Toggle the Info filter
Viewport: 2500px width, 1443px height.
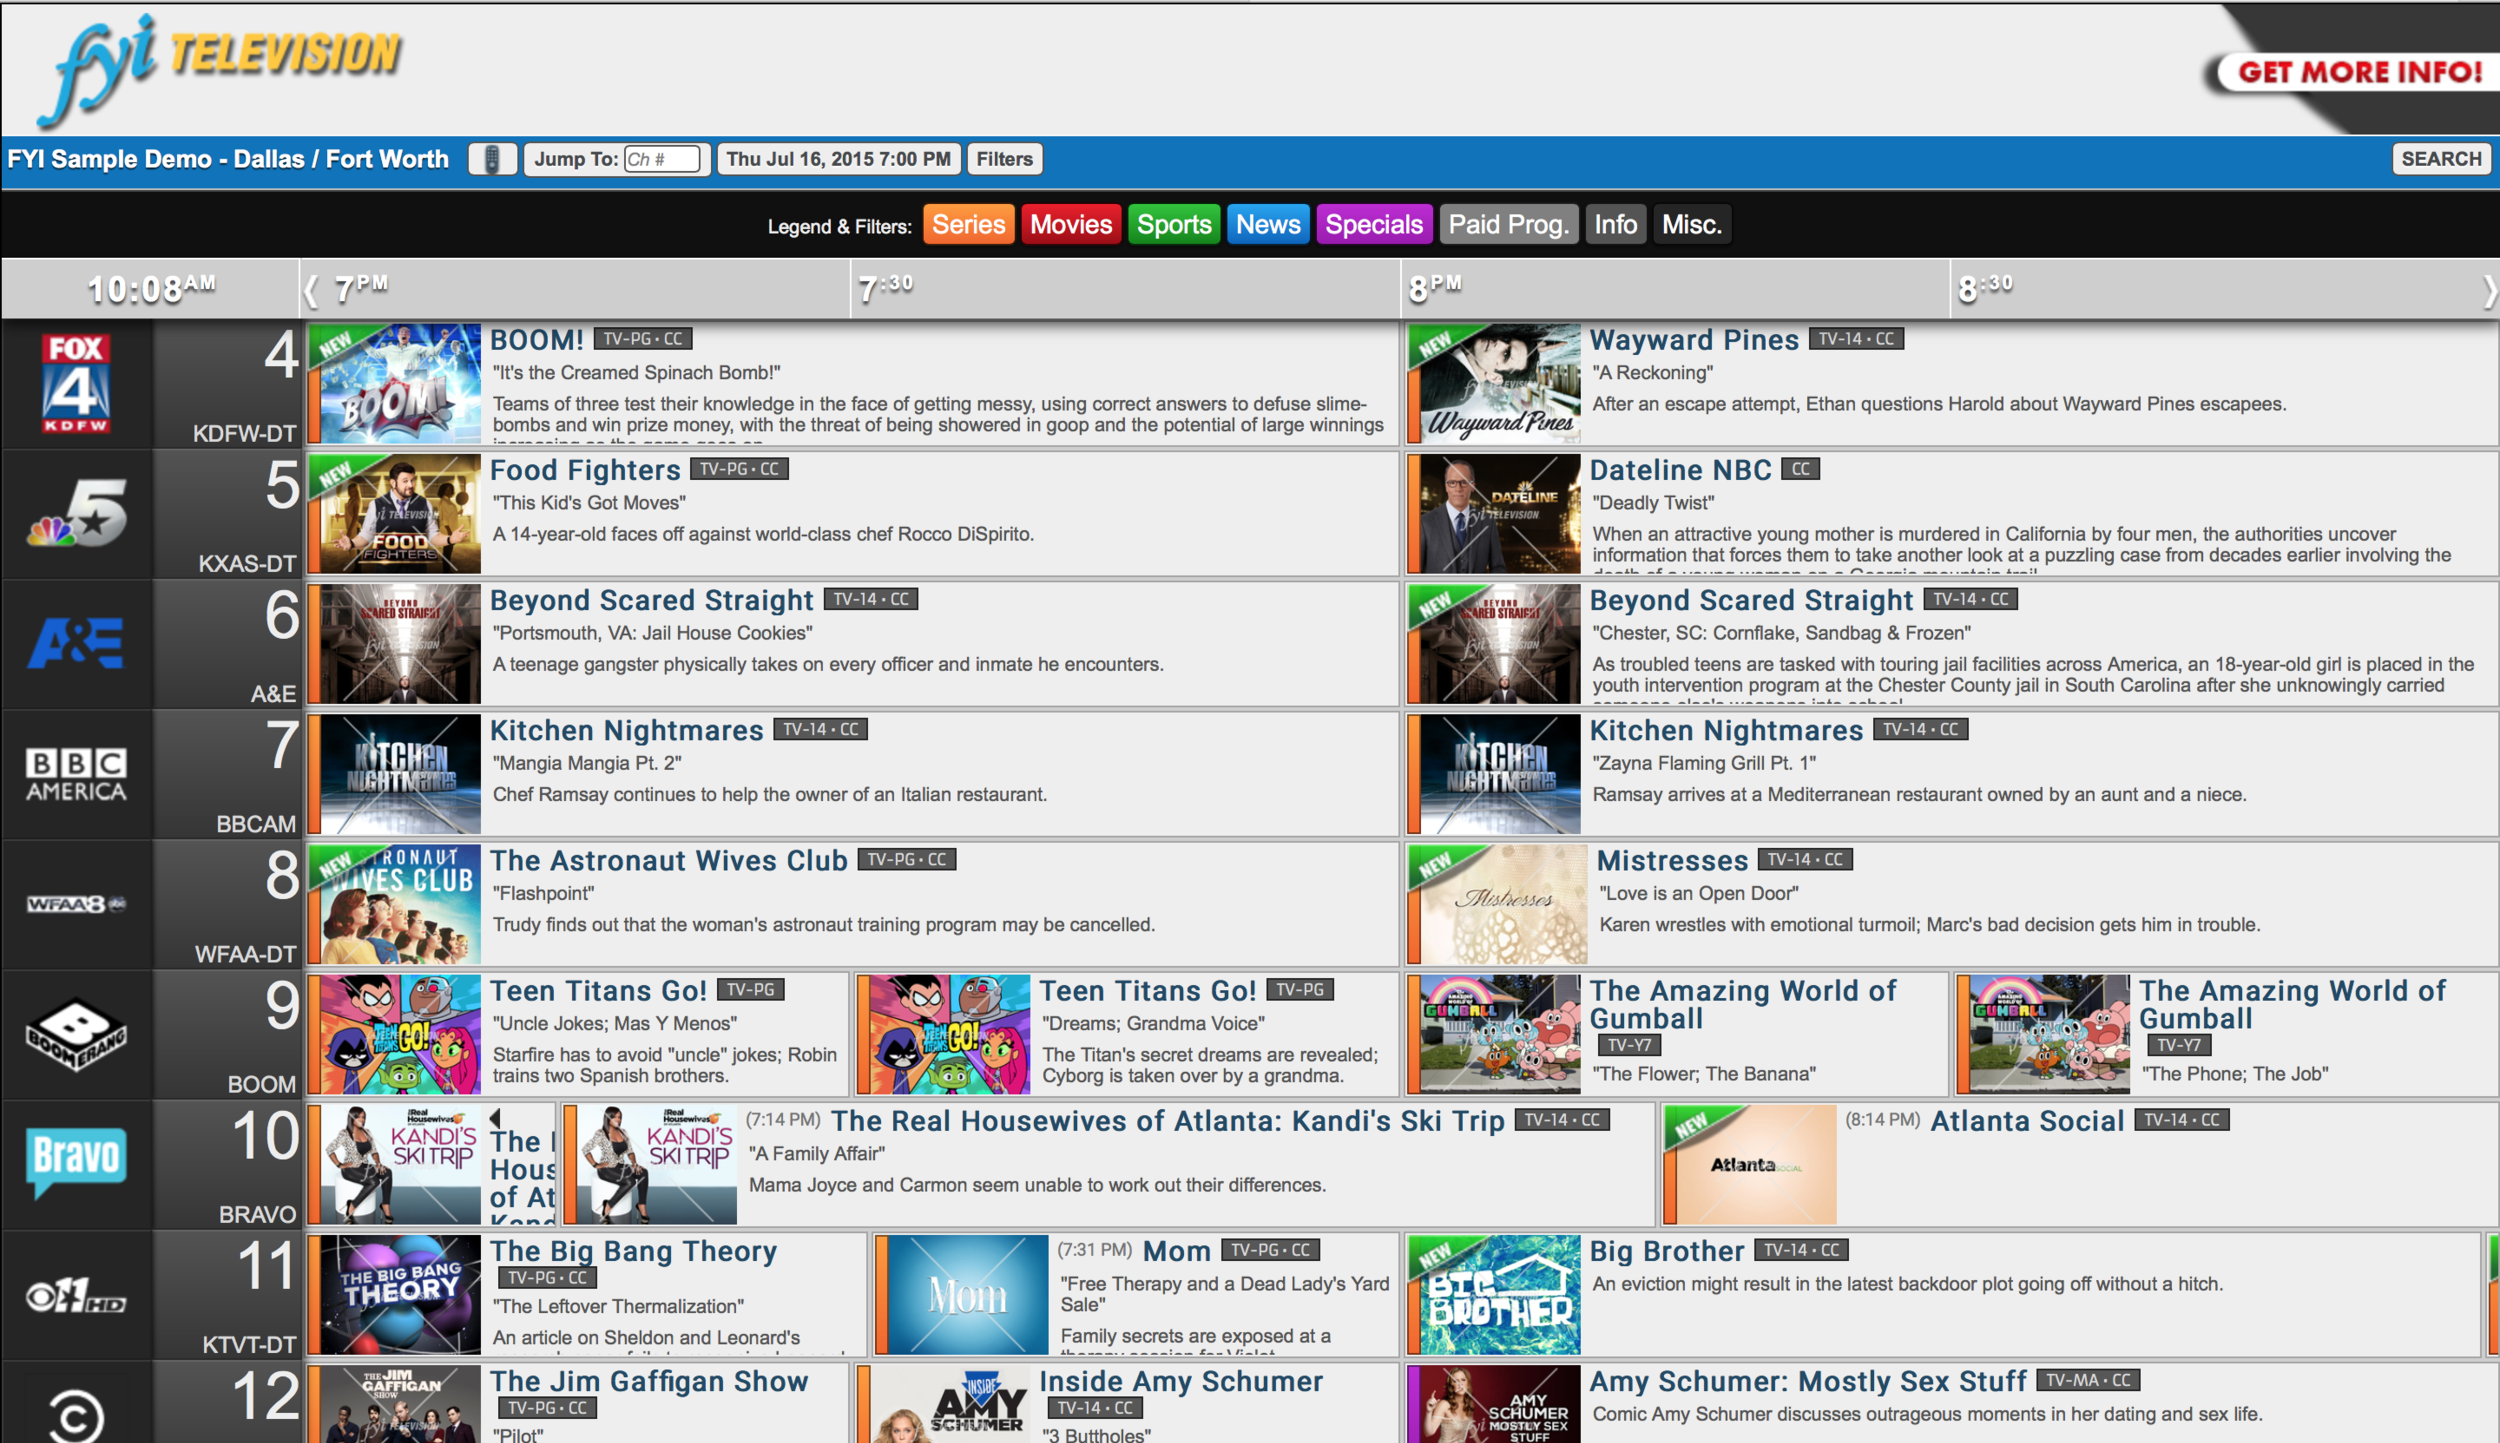1615,225
